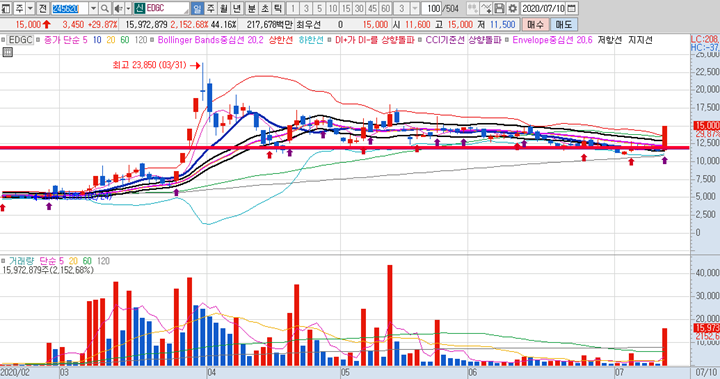Toggle the DI+가 DI-를 상향돌파 legend marker
Viewport: 720px width, 379px height.
click(329, 40)
